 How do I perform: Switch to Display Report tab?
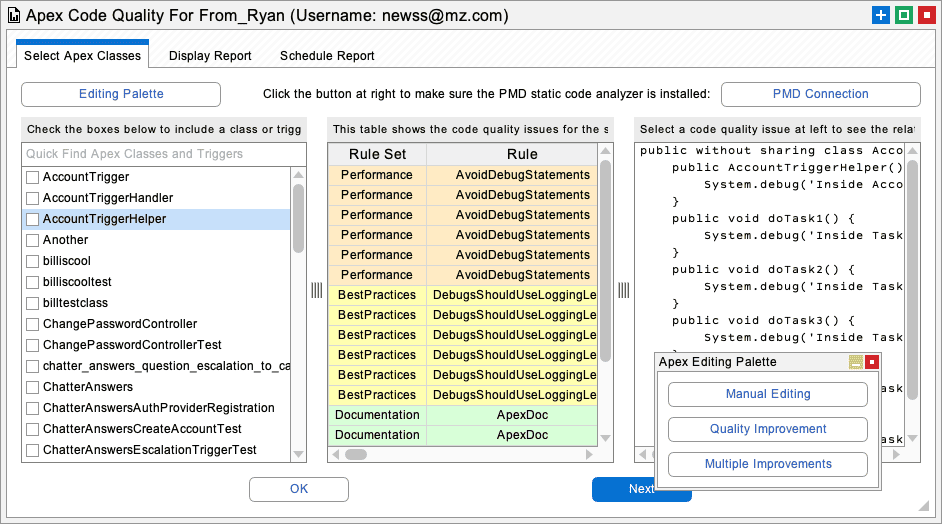coord(210,56)
